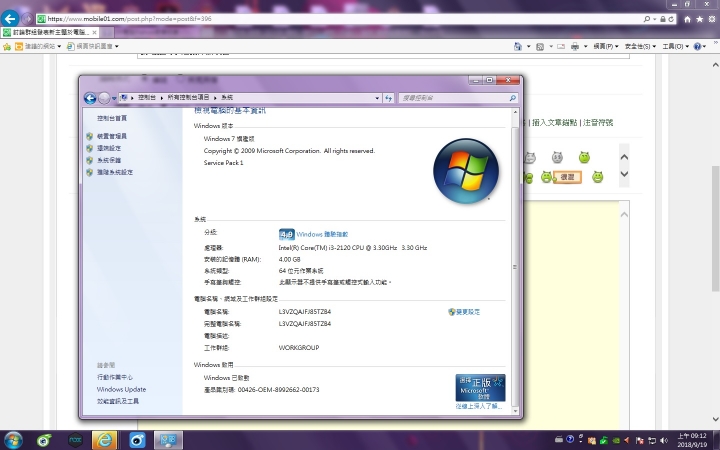Click the blue help question mark icon

698,46
